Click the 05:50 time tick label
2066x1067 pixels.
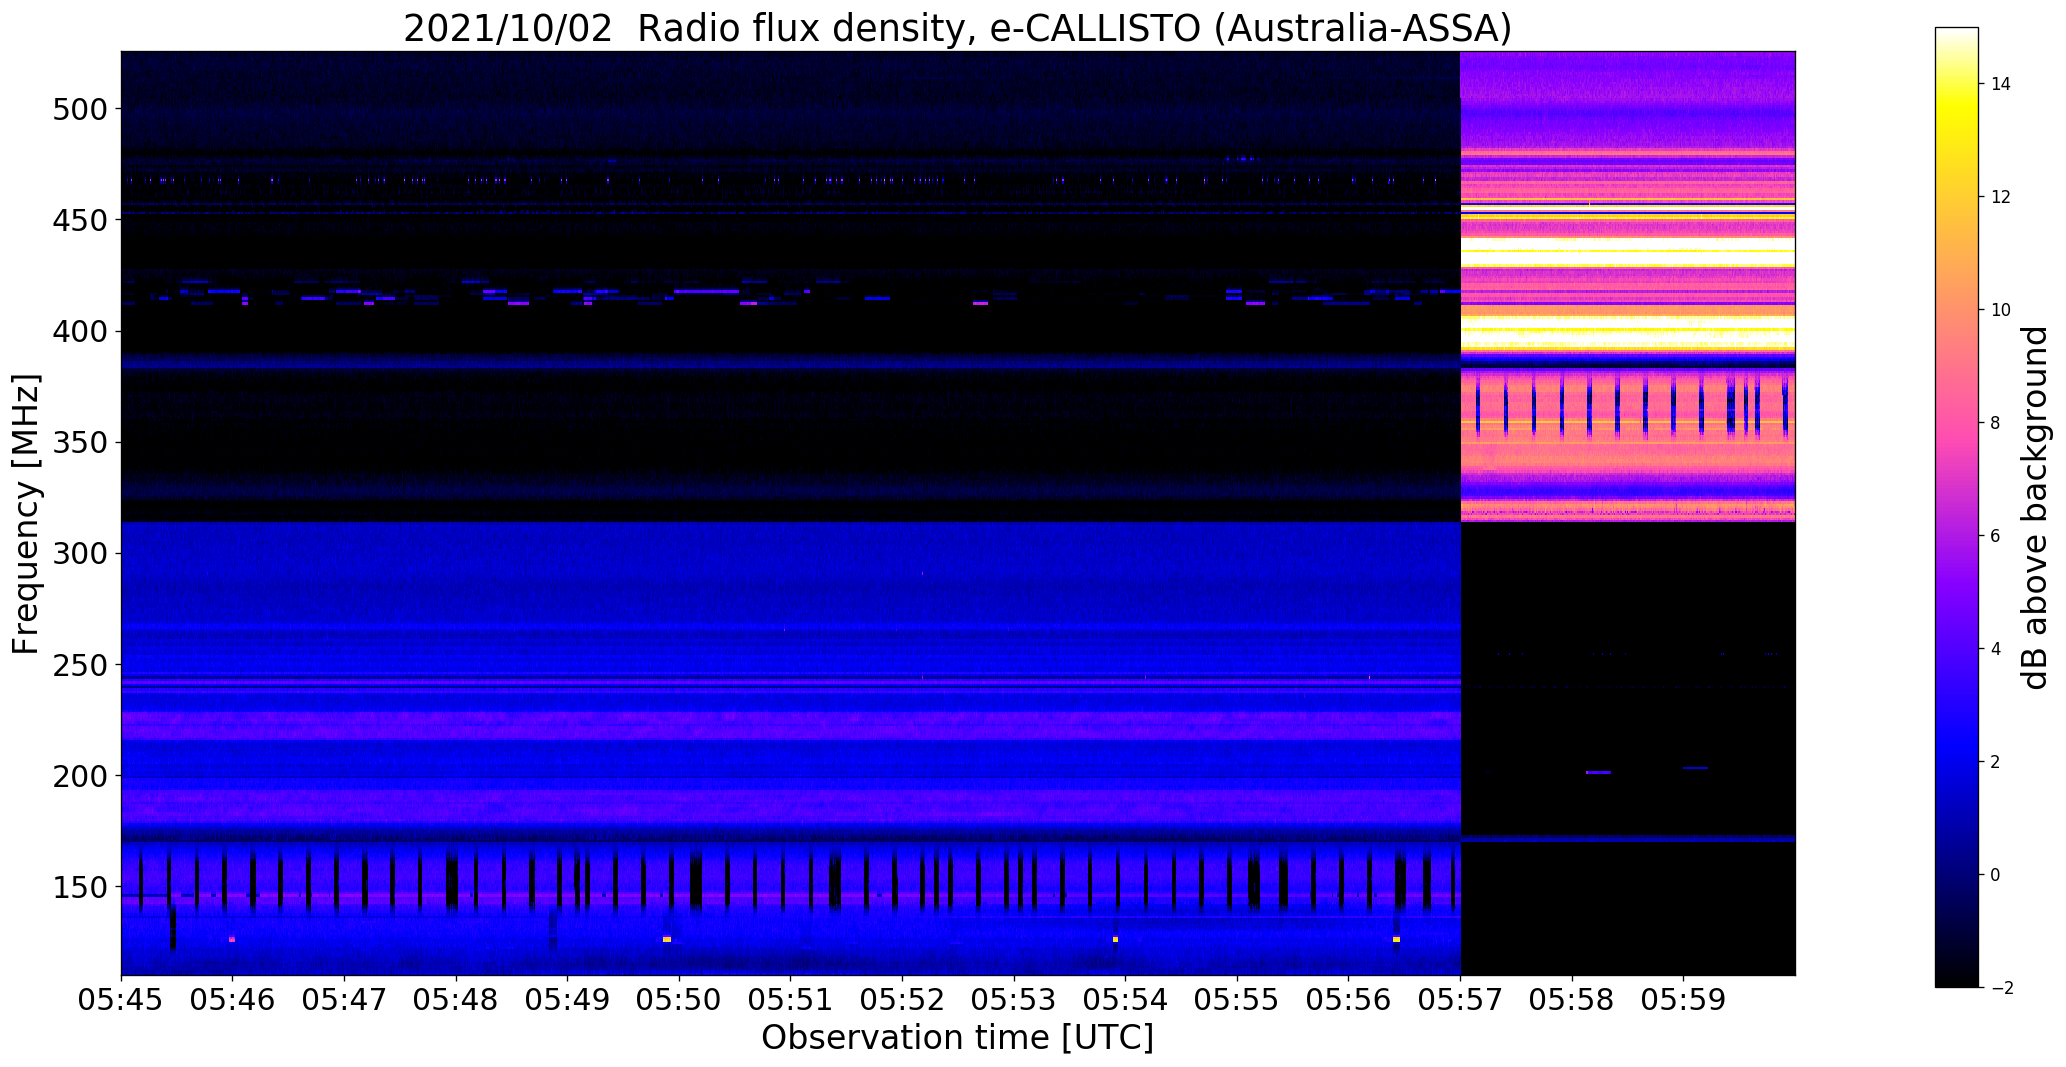[x=680, y=1000]
